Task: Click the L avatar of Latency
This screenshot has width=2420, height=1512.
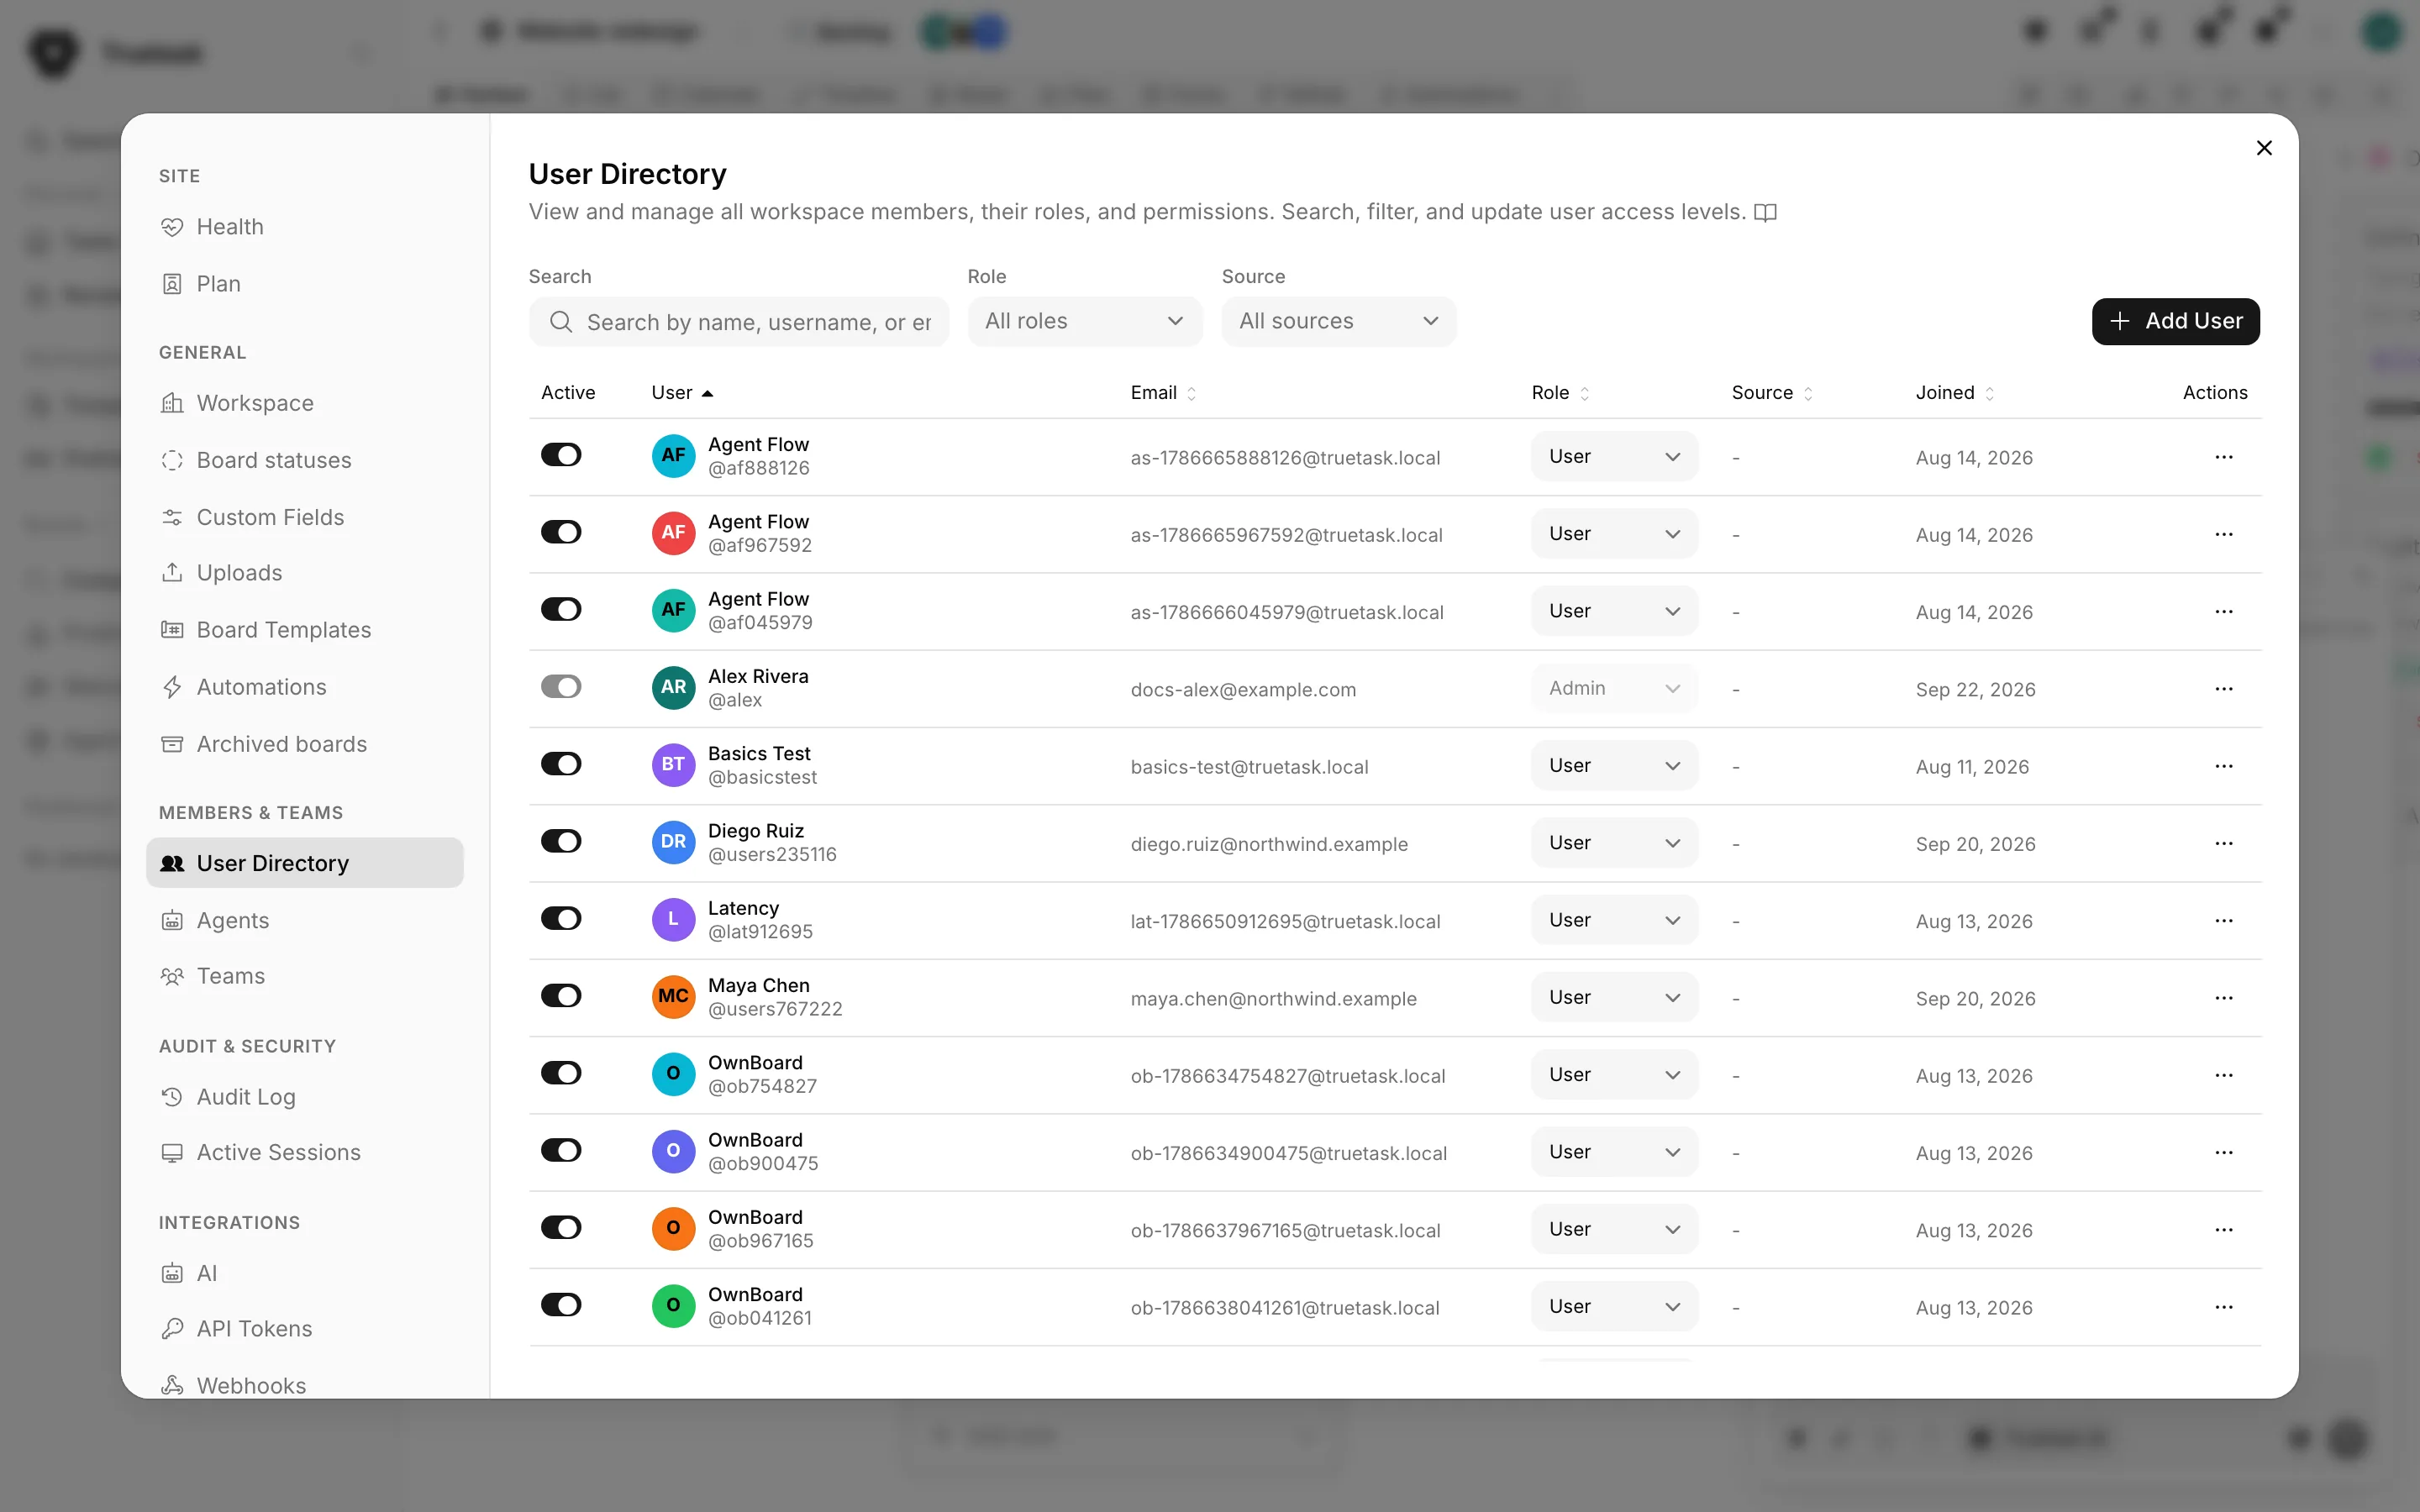Action: point(673,919)
